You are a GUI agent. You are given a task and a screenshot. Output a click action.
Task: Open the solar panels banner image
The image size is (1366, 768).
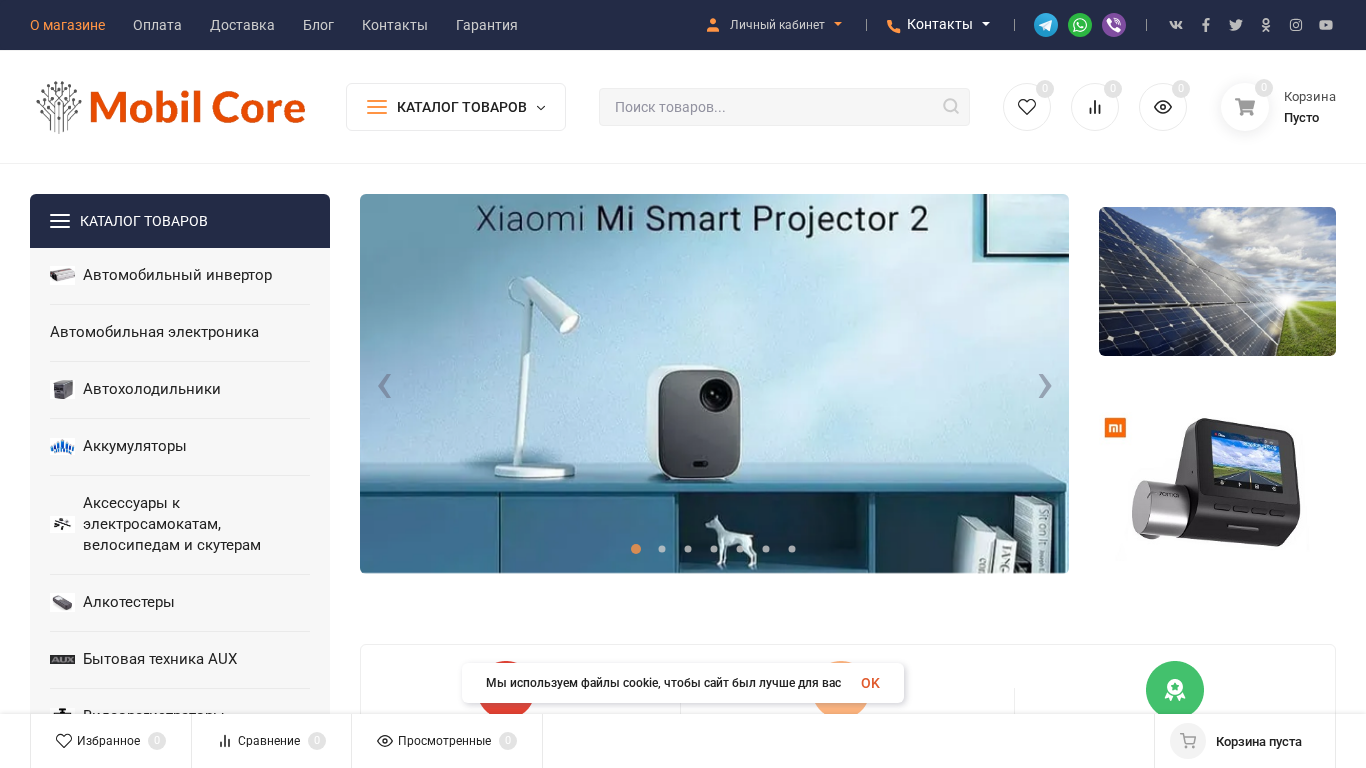(x=1217, y=281)
